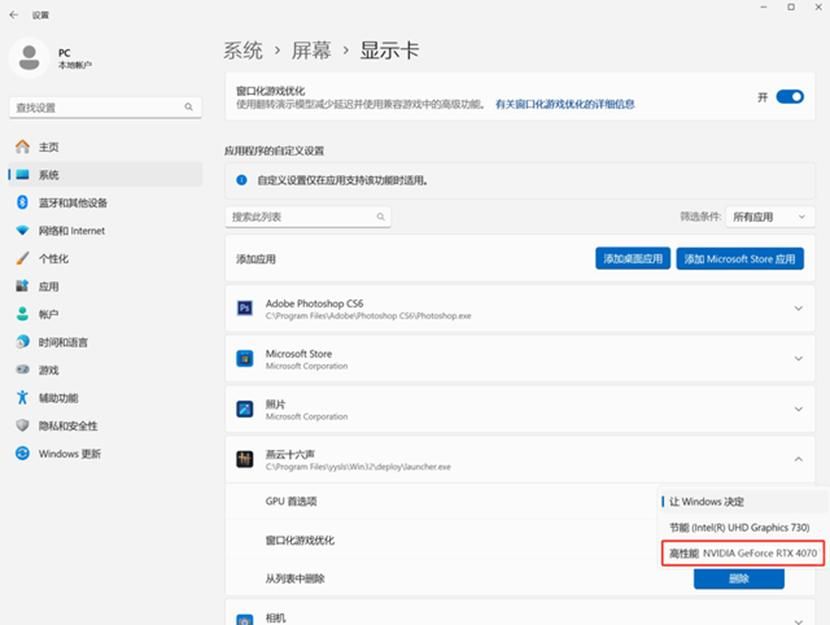830x625 pixels.
Task: Click the 游戏 controller icon
Action: [22, 369]
